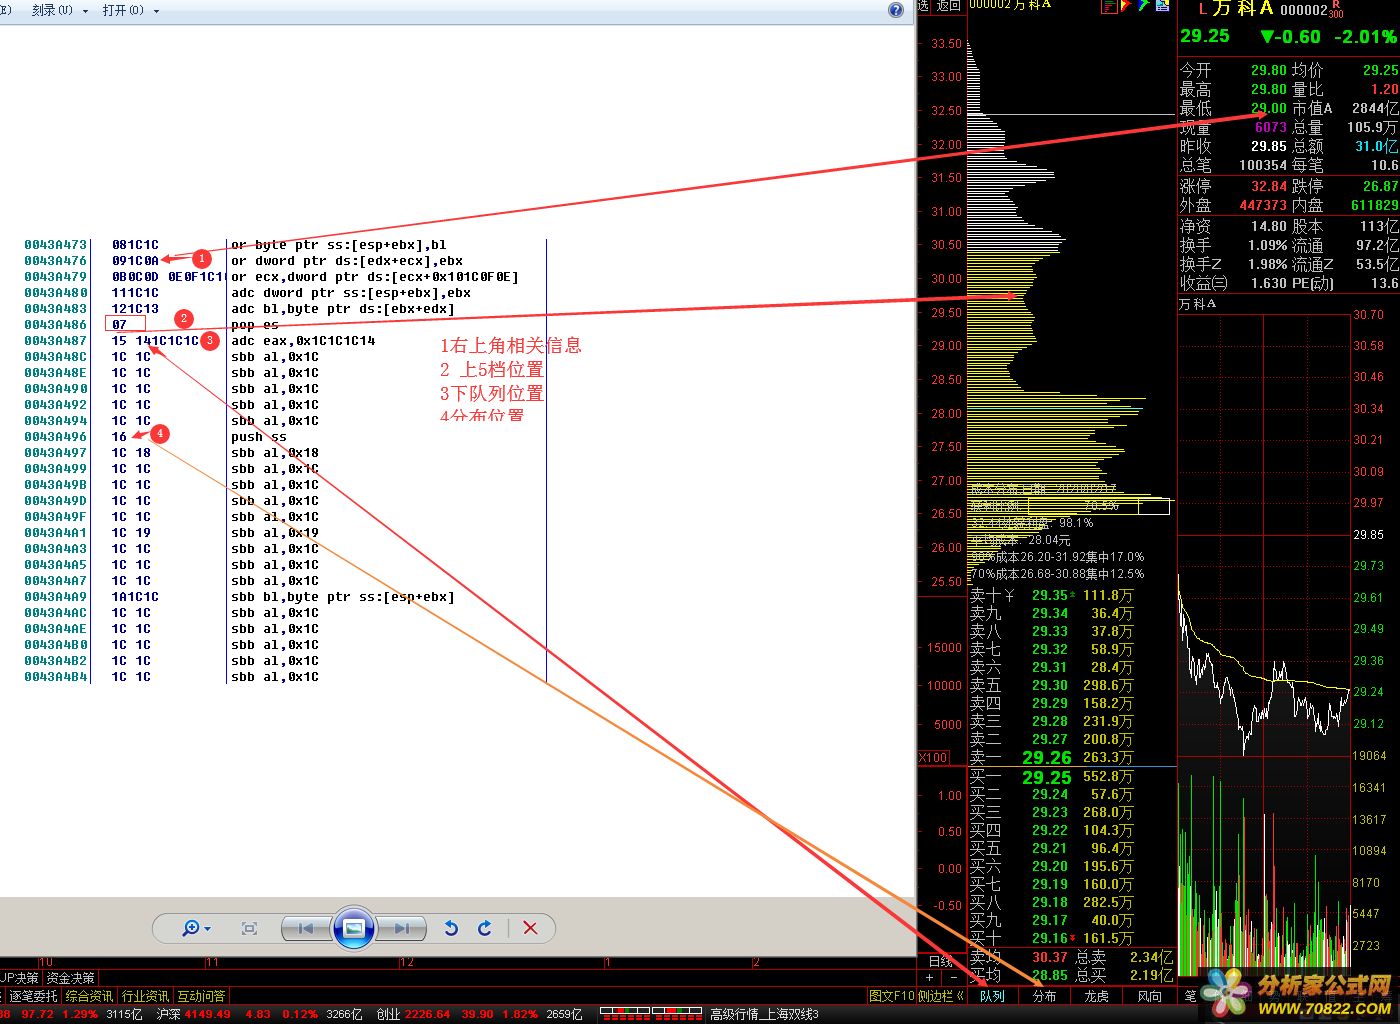Click the 返回 button atop the chart
Image resolution: width=1400 pixels, height=1024 pixels.
click(948, 5)
